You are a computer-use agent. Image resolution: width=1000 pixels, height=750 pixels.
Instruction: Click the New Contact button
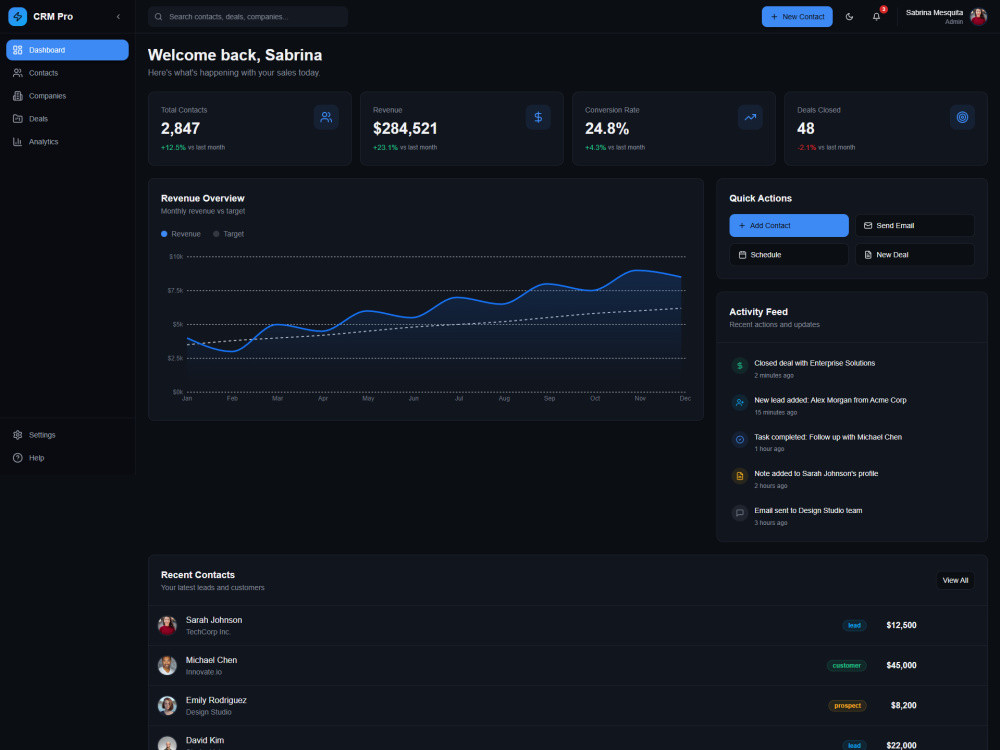tap(797, 17)
